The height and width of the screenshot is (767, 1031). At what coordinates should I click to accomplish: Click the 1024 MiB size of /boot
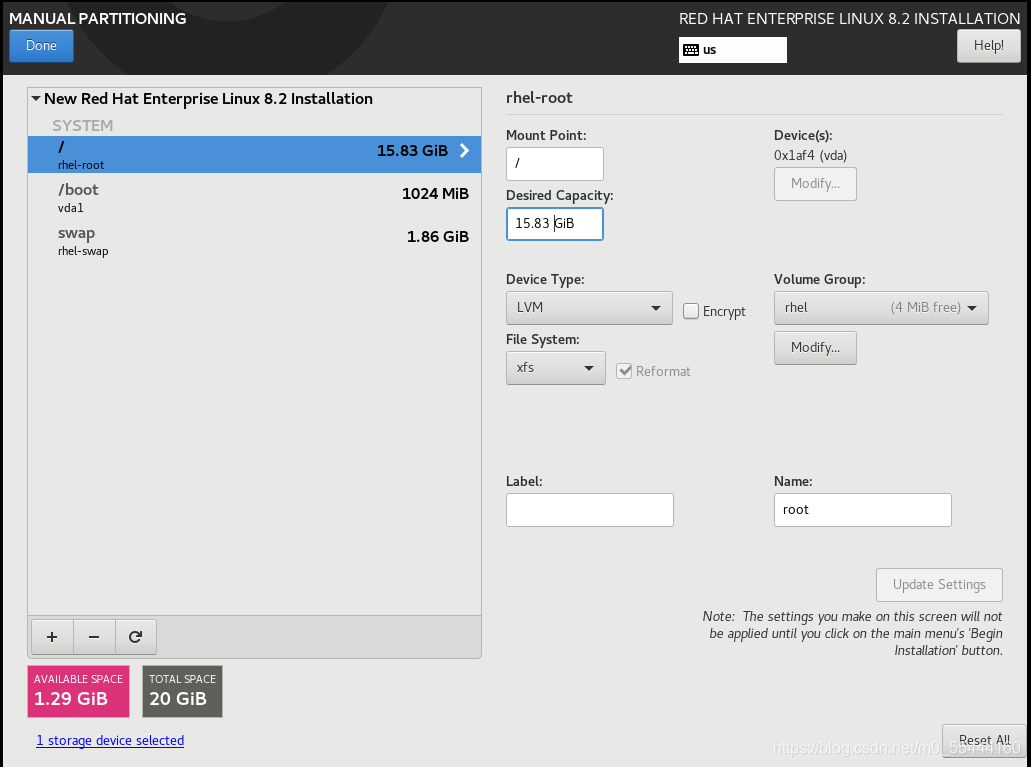(x=435, y=194)
